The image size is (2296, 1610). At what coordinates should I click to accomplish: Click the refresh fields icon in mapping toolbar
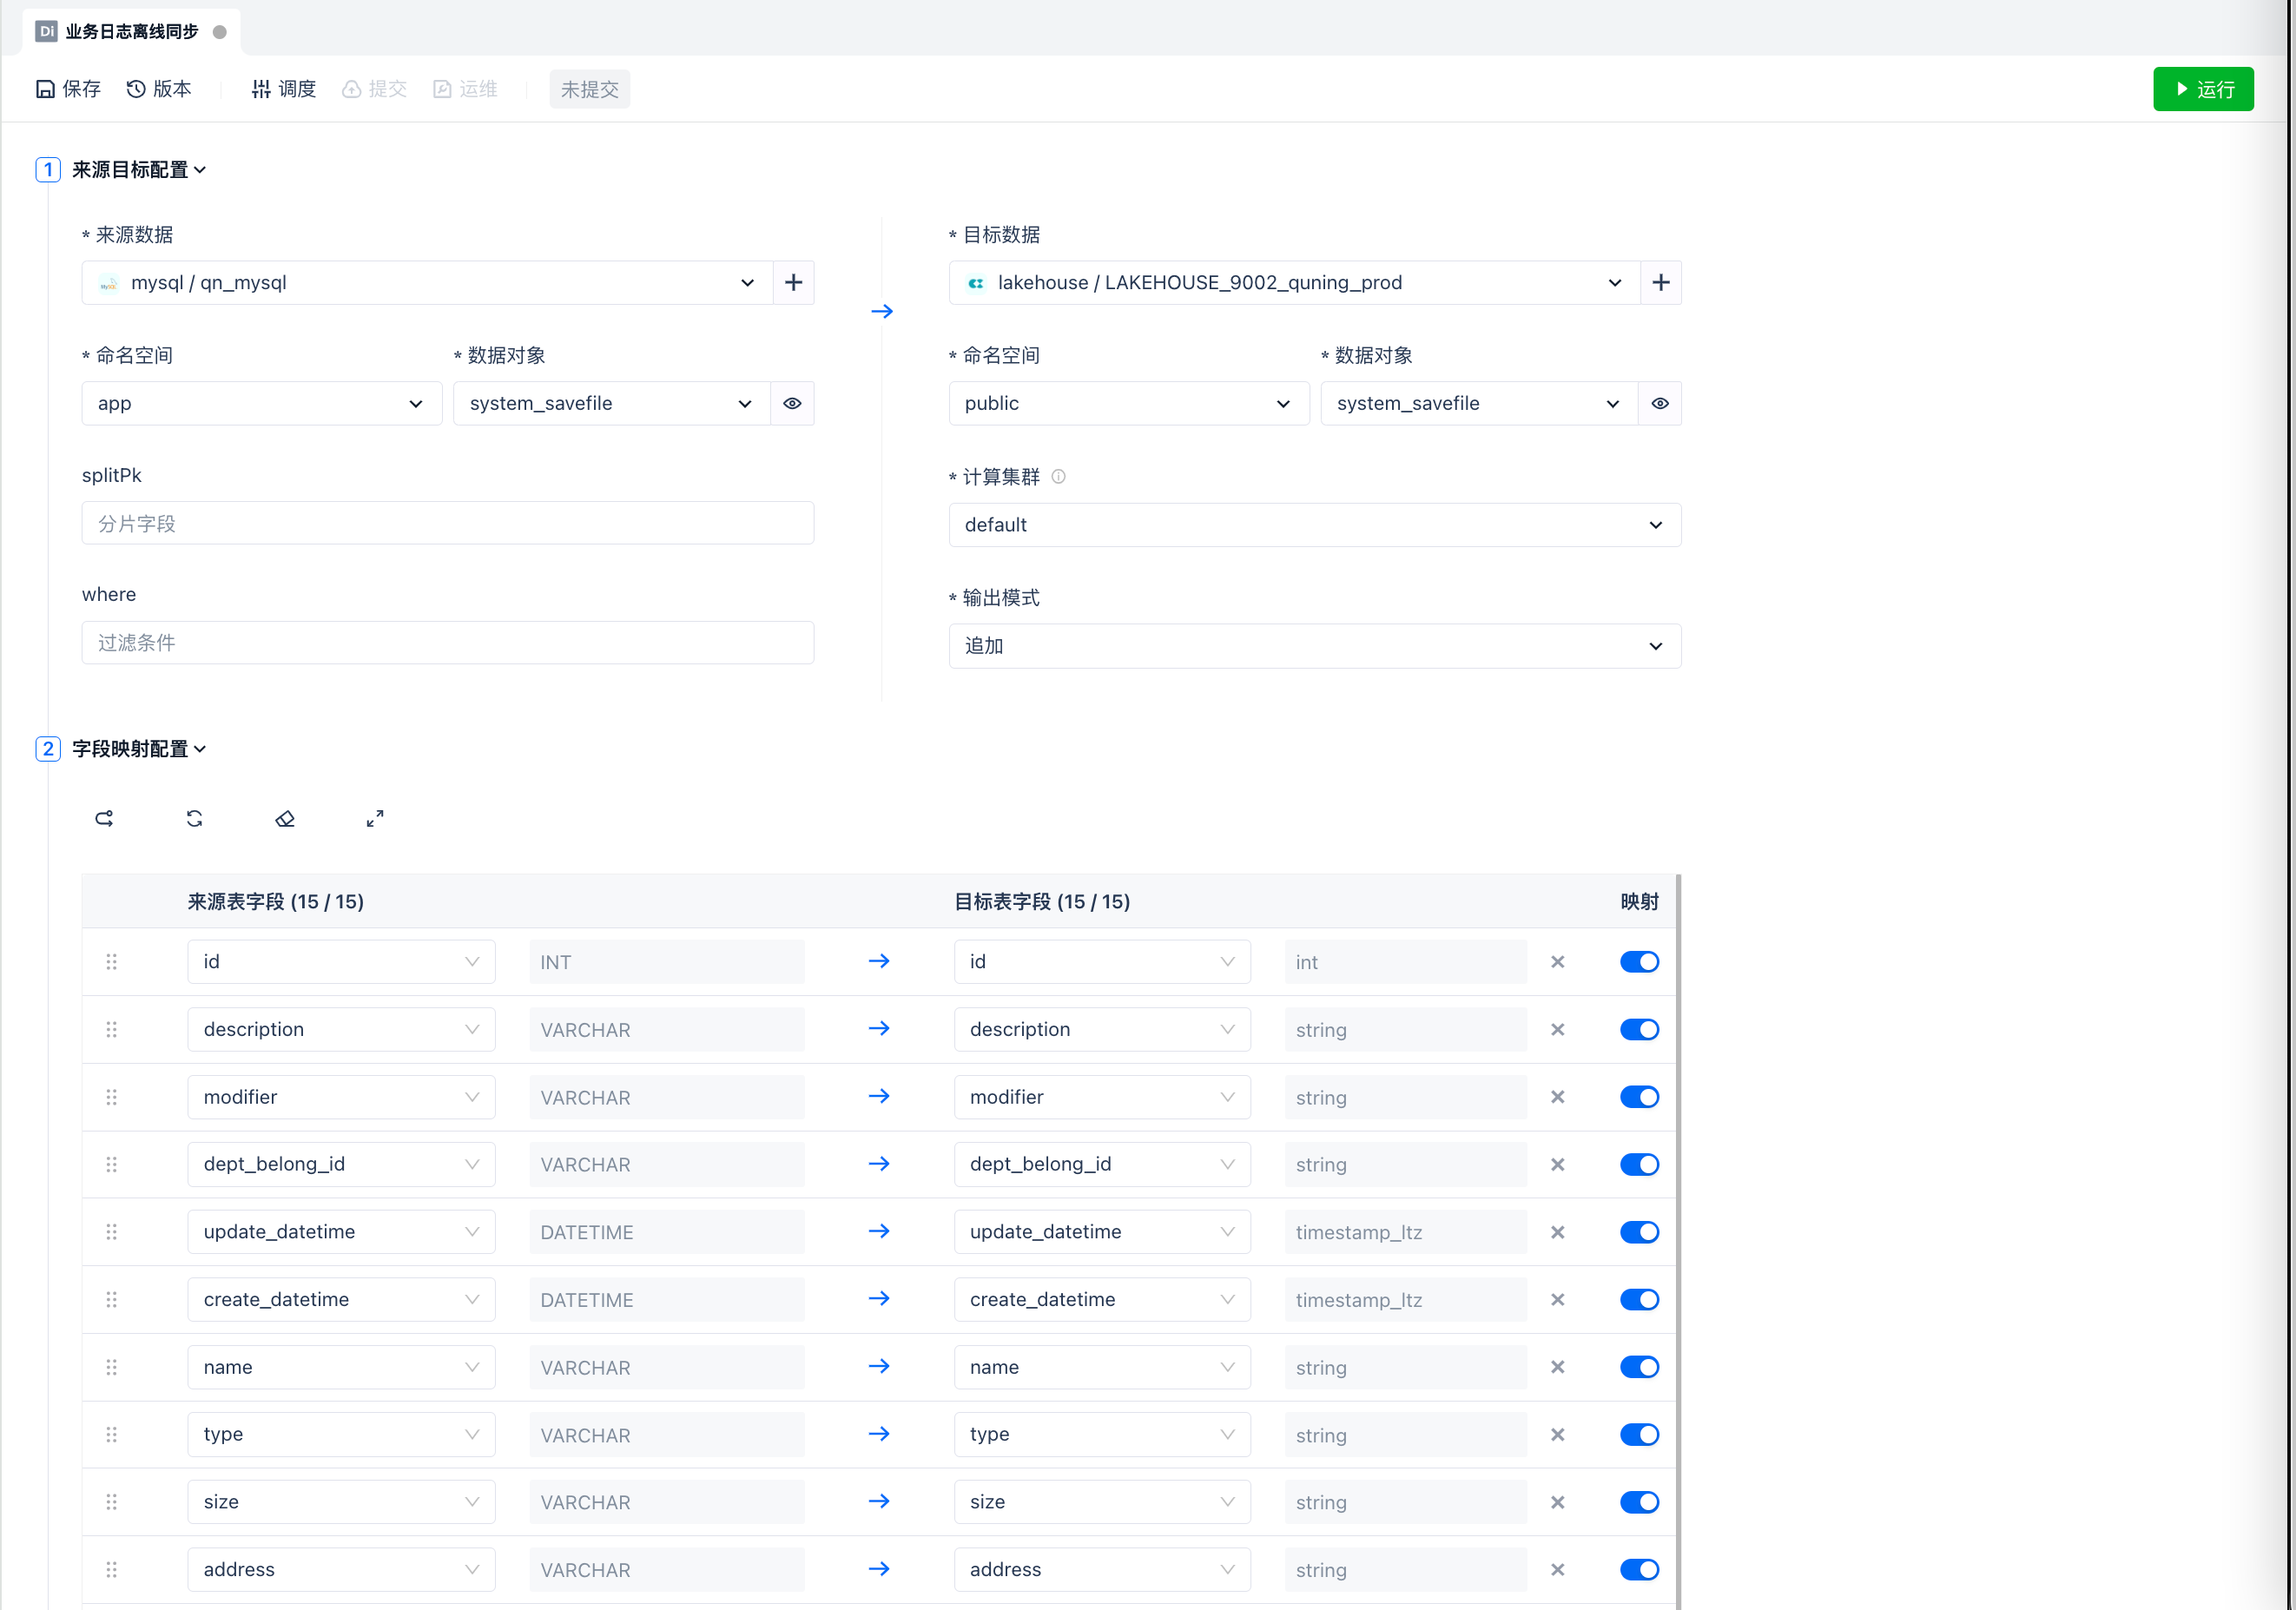click(x=195, y=819)
